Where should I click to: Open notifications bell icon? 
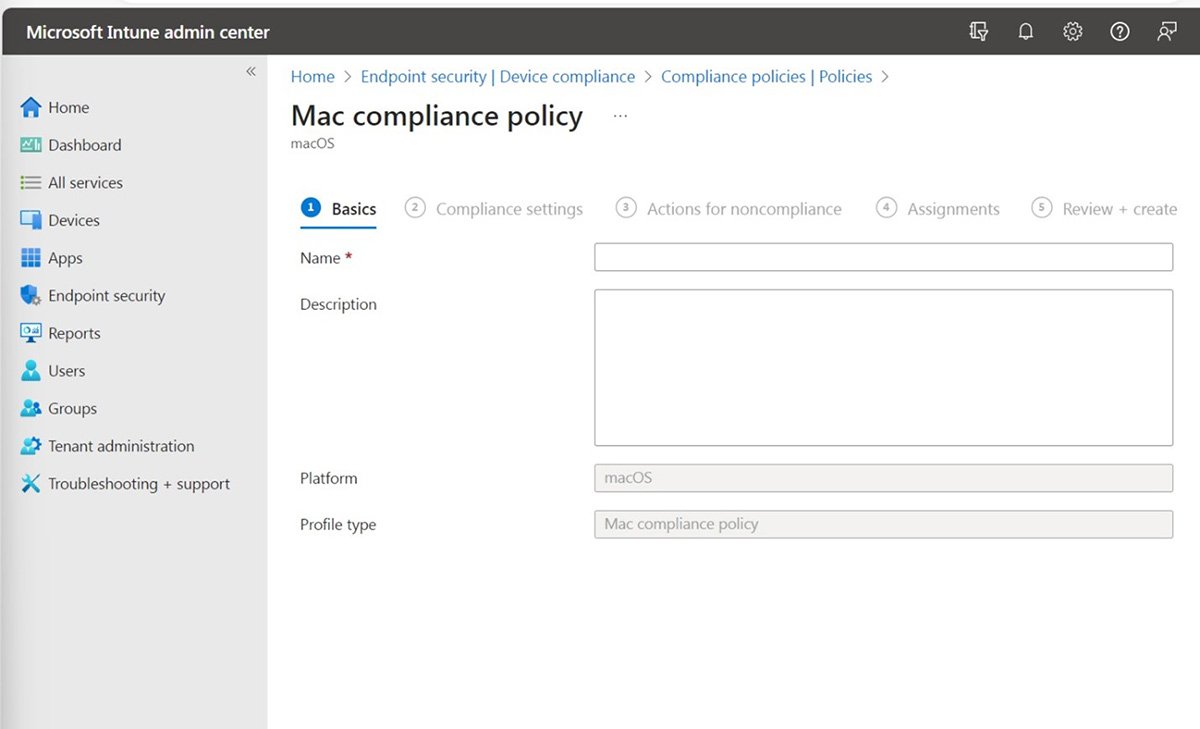pos(1025,32)
